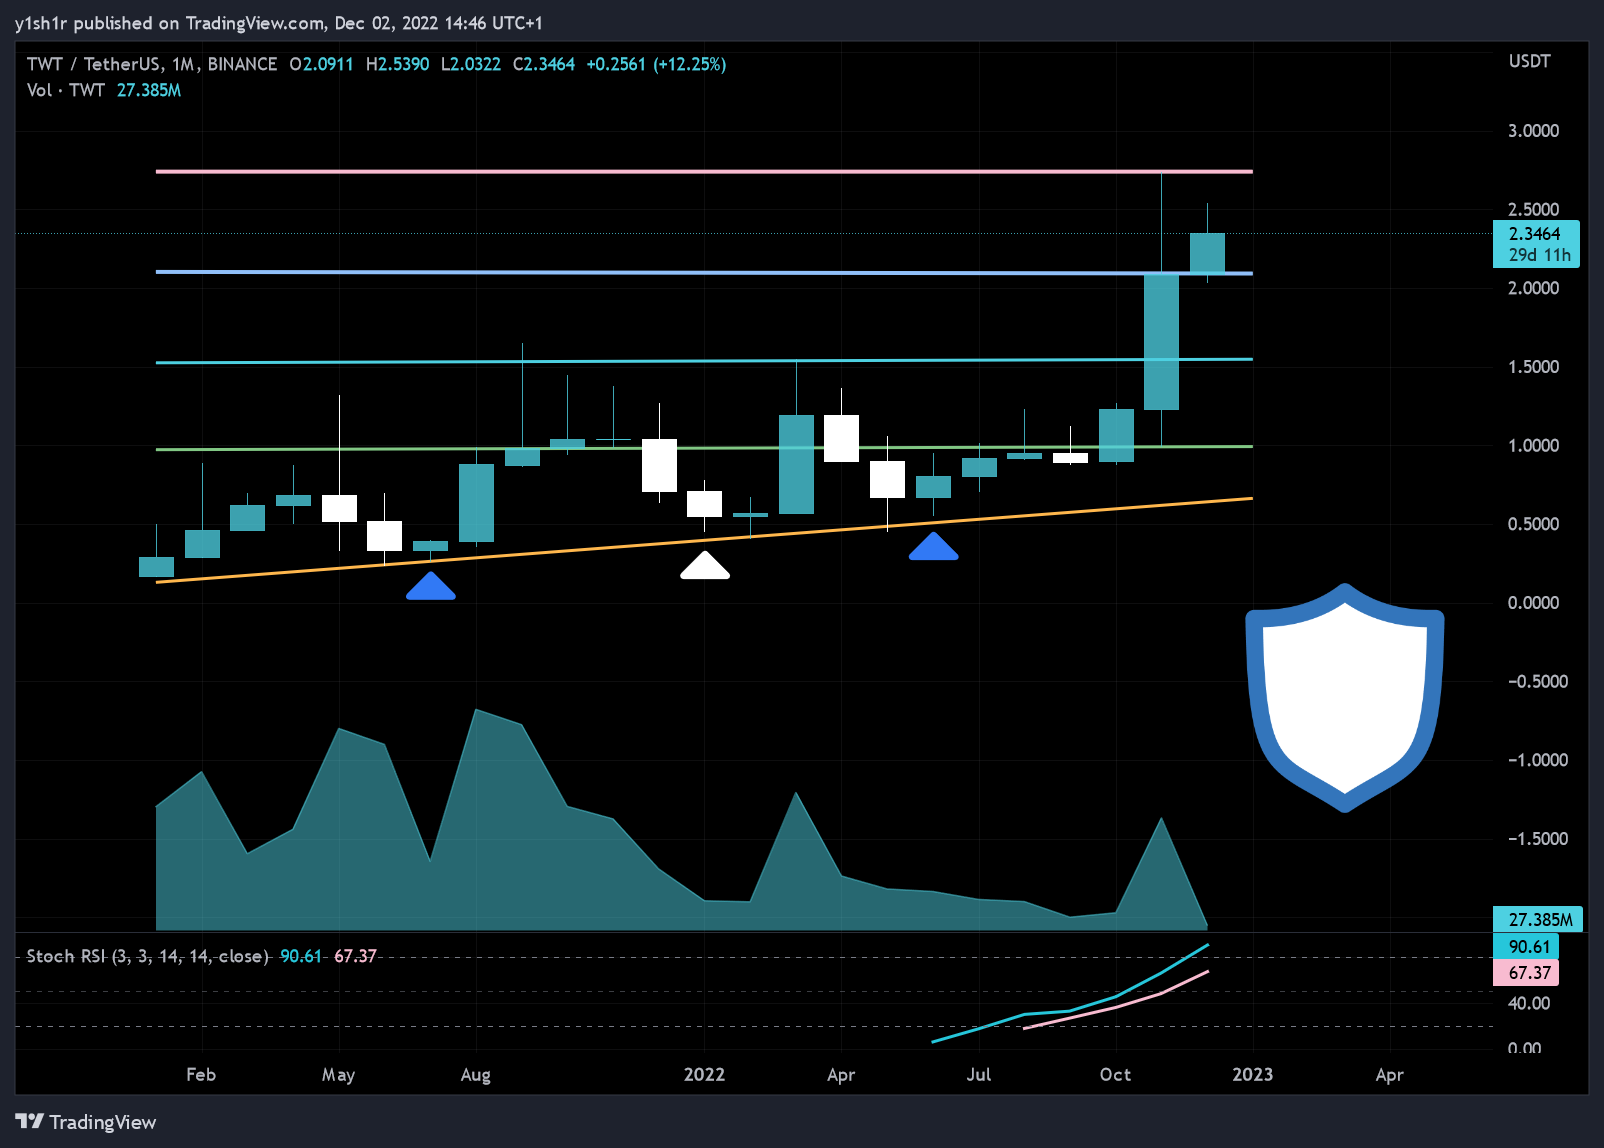
Task: Click the blue triangle marker below the August candle
Action: (x=431, y=586)
